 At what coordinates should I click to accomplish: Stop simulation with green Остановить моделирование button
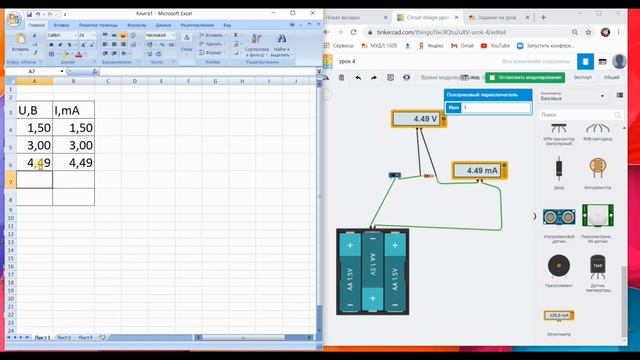click(x=525, y=77)
